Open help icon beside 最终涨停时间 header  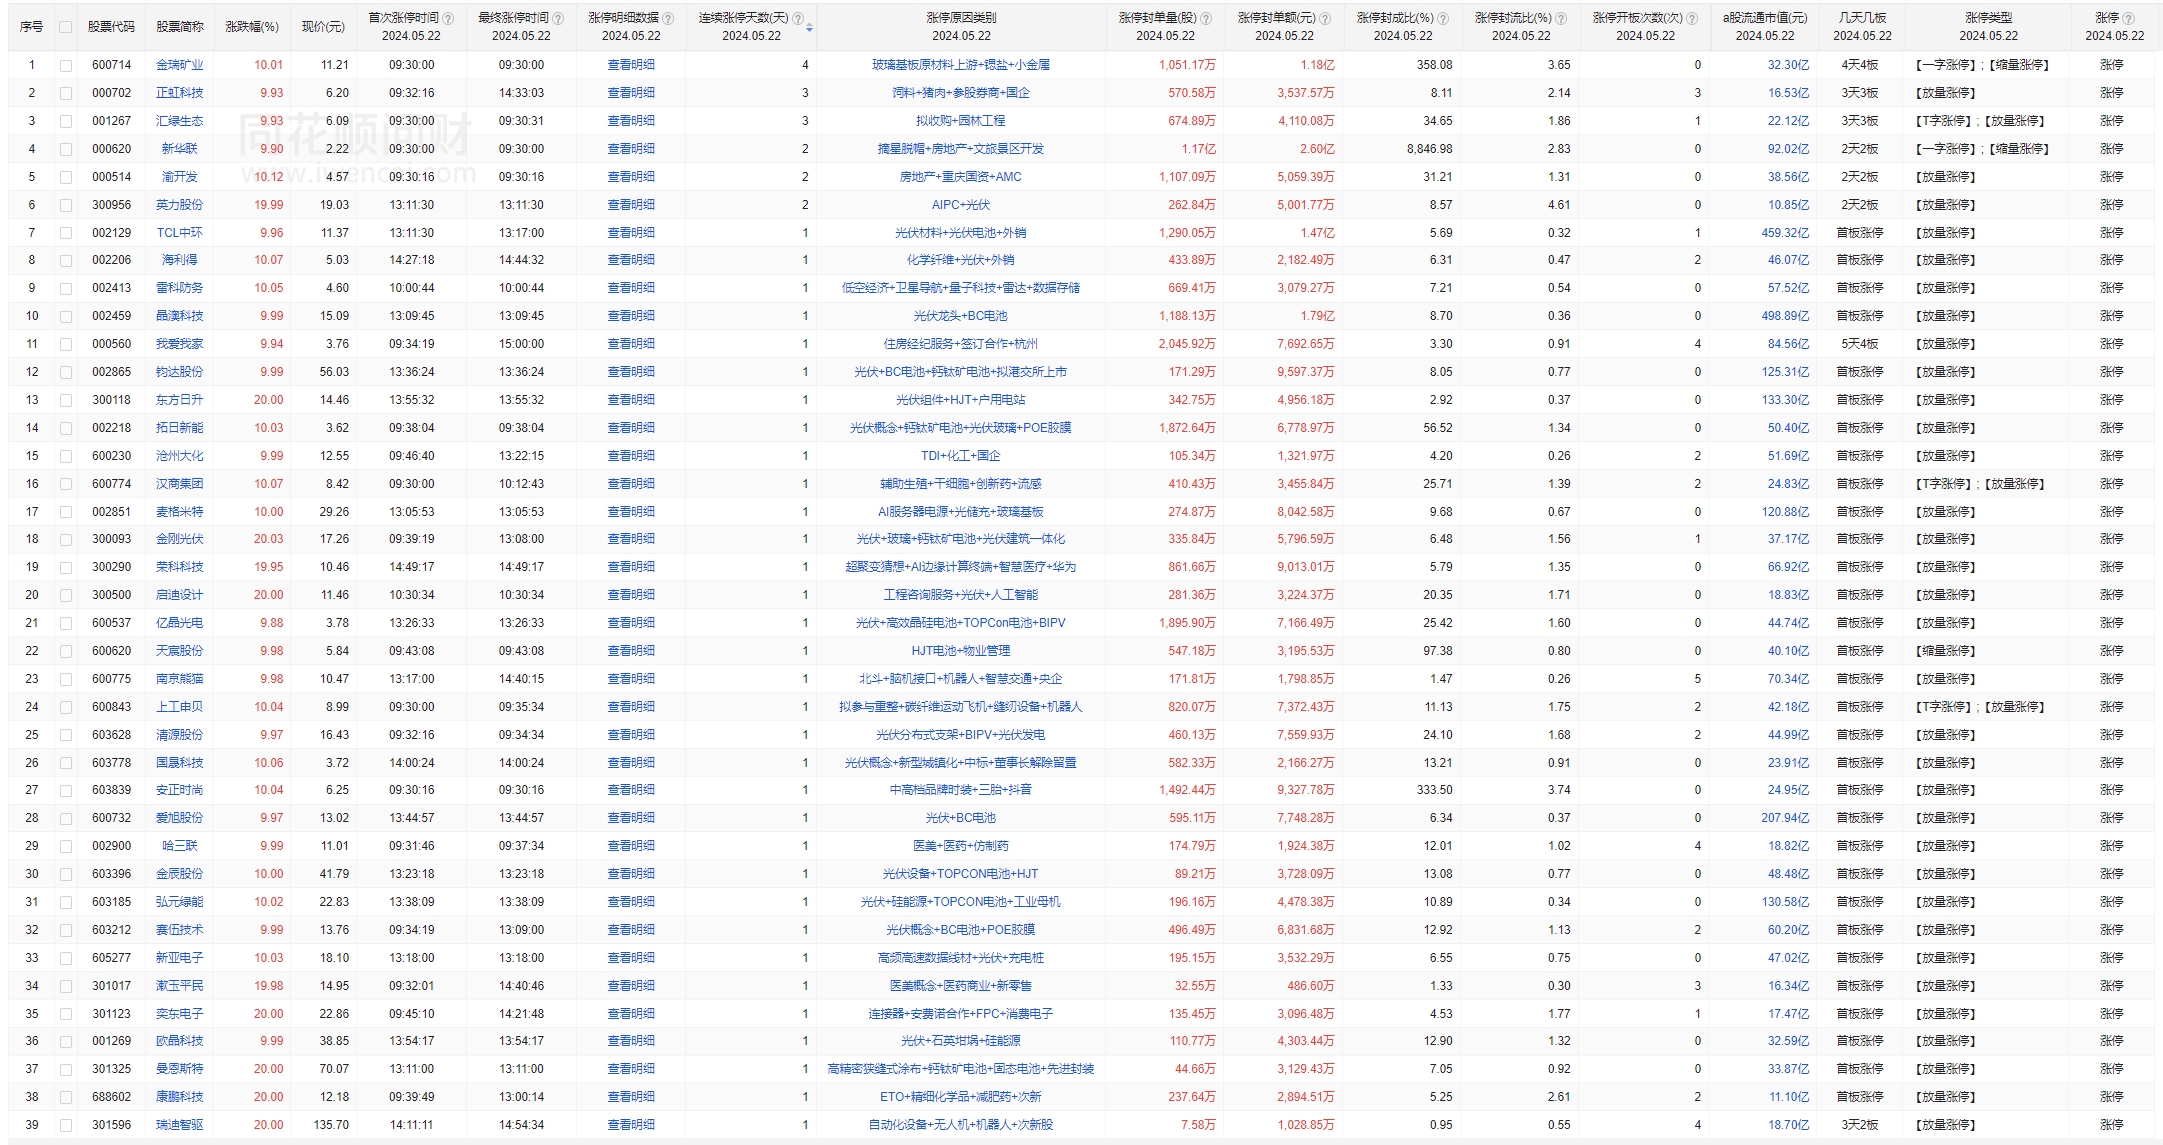click(x=558, y=19)
